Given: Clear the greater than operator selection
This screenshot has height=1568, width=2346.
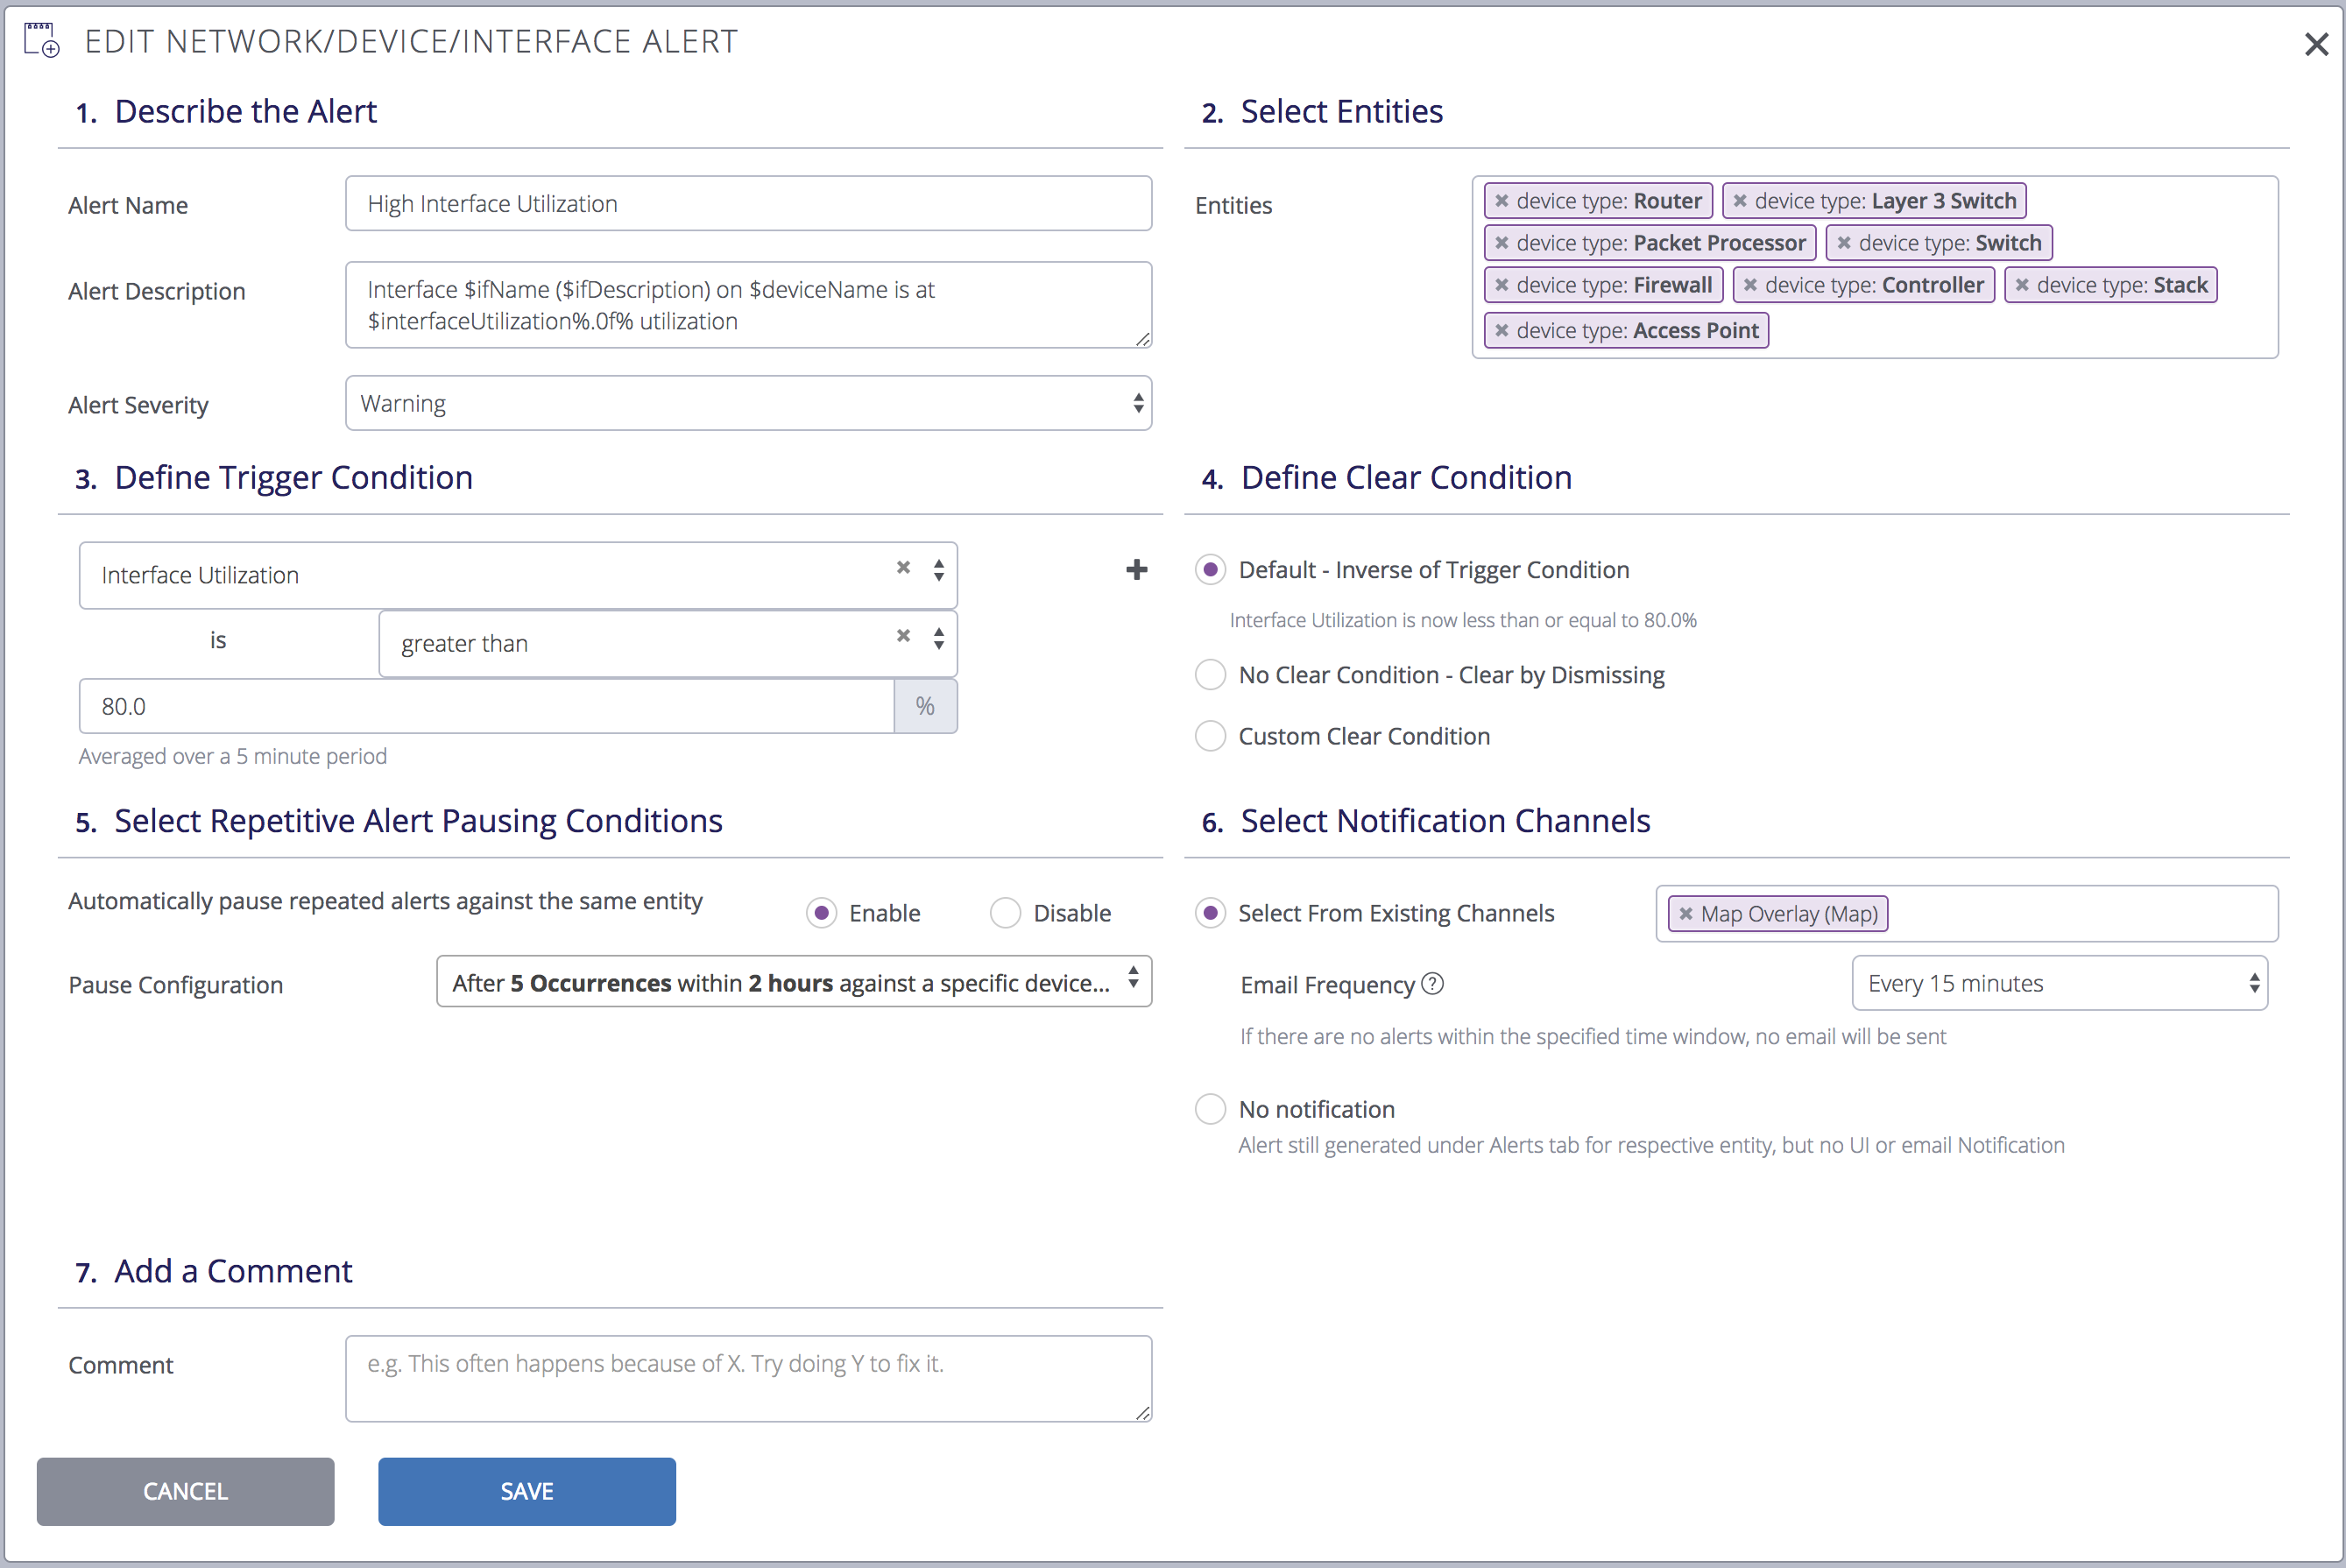Looking at the screenshot, I should click(x=903, y=636).
